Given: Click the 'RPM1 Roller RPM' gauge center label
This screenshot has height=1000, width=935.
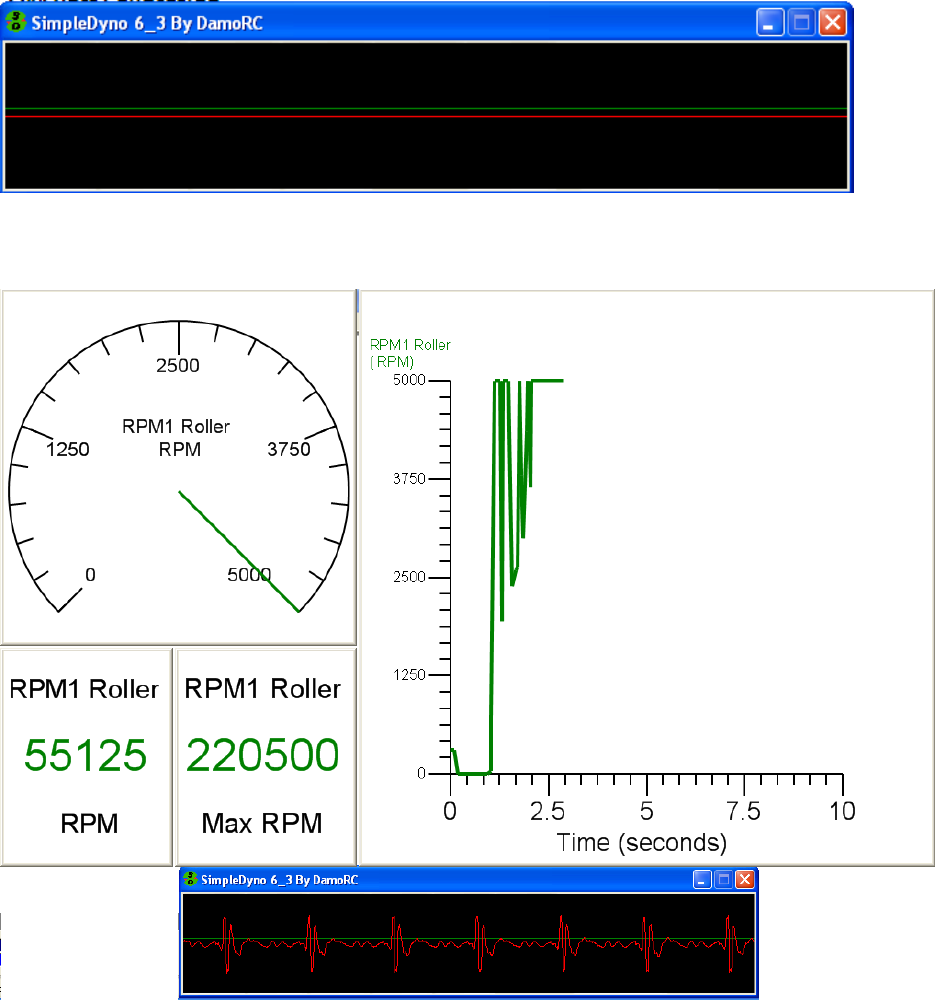Looking at the screenshot, I should [177, 438].
